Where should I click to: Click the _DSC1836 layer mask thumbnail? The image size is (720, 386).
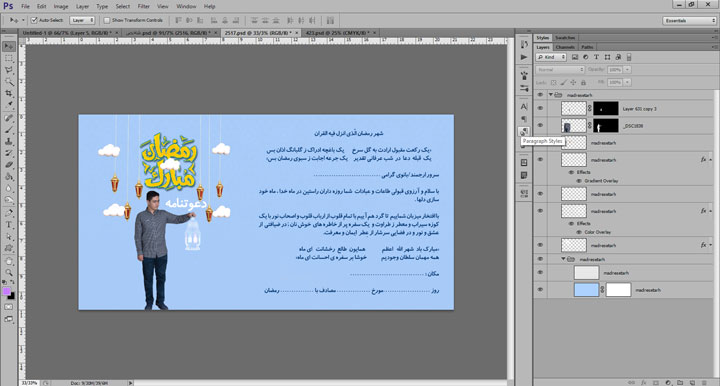point(606,125)
